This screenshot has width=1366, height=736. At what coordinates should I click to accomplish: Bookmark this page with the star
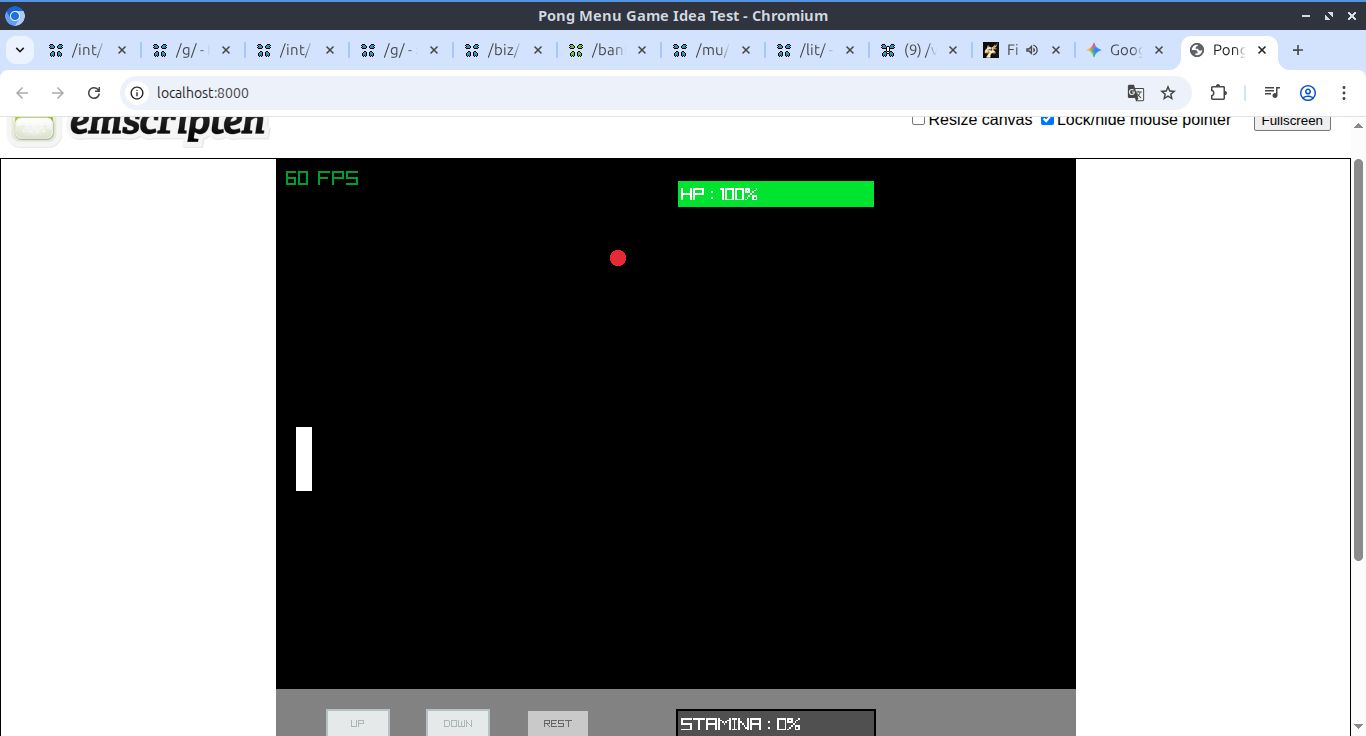click(x=1168, y=93)
